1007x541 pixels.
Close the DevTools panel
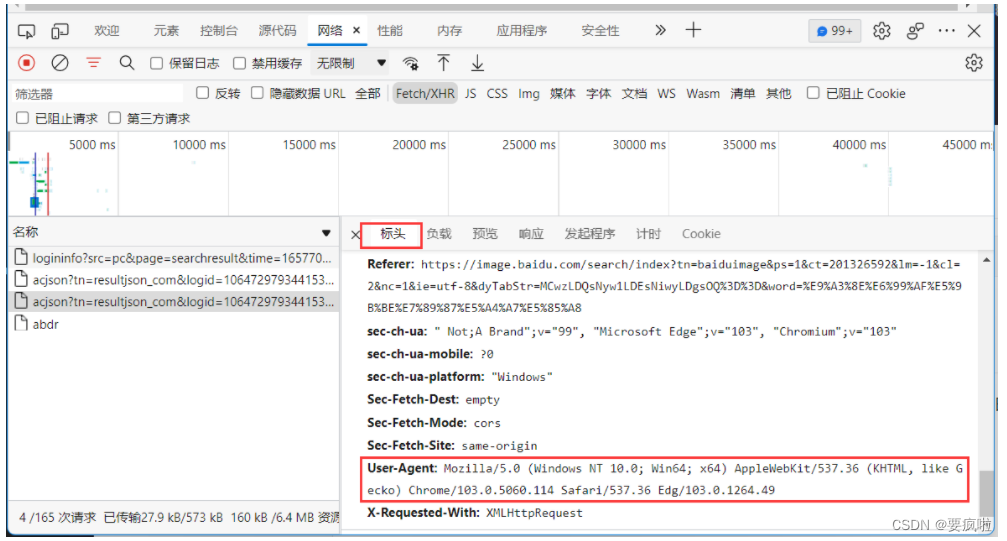974,31
